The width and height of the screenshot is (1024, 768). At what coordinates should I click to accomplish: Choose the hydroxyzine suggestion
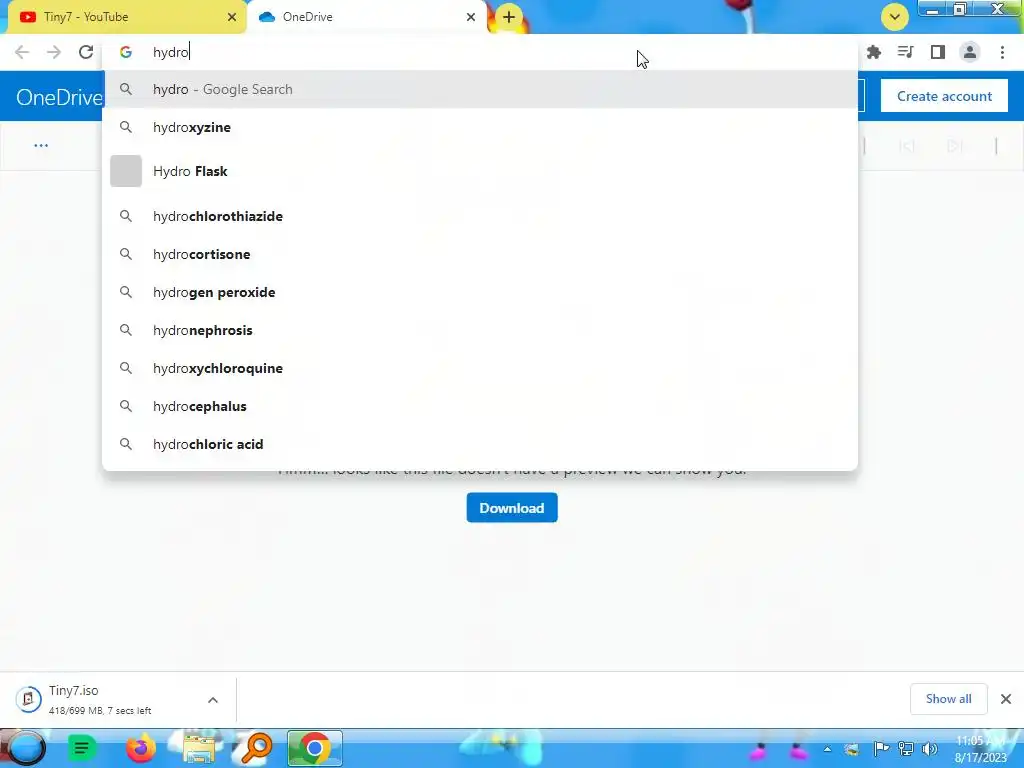[480, 127]
